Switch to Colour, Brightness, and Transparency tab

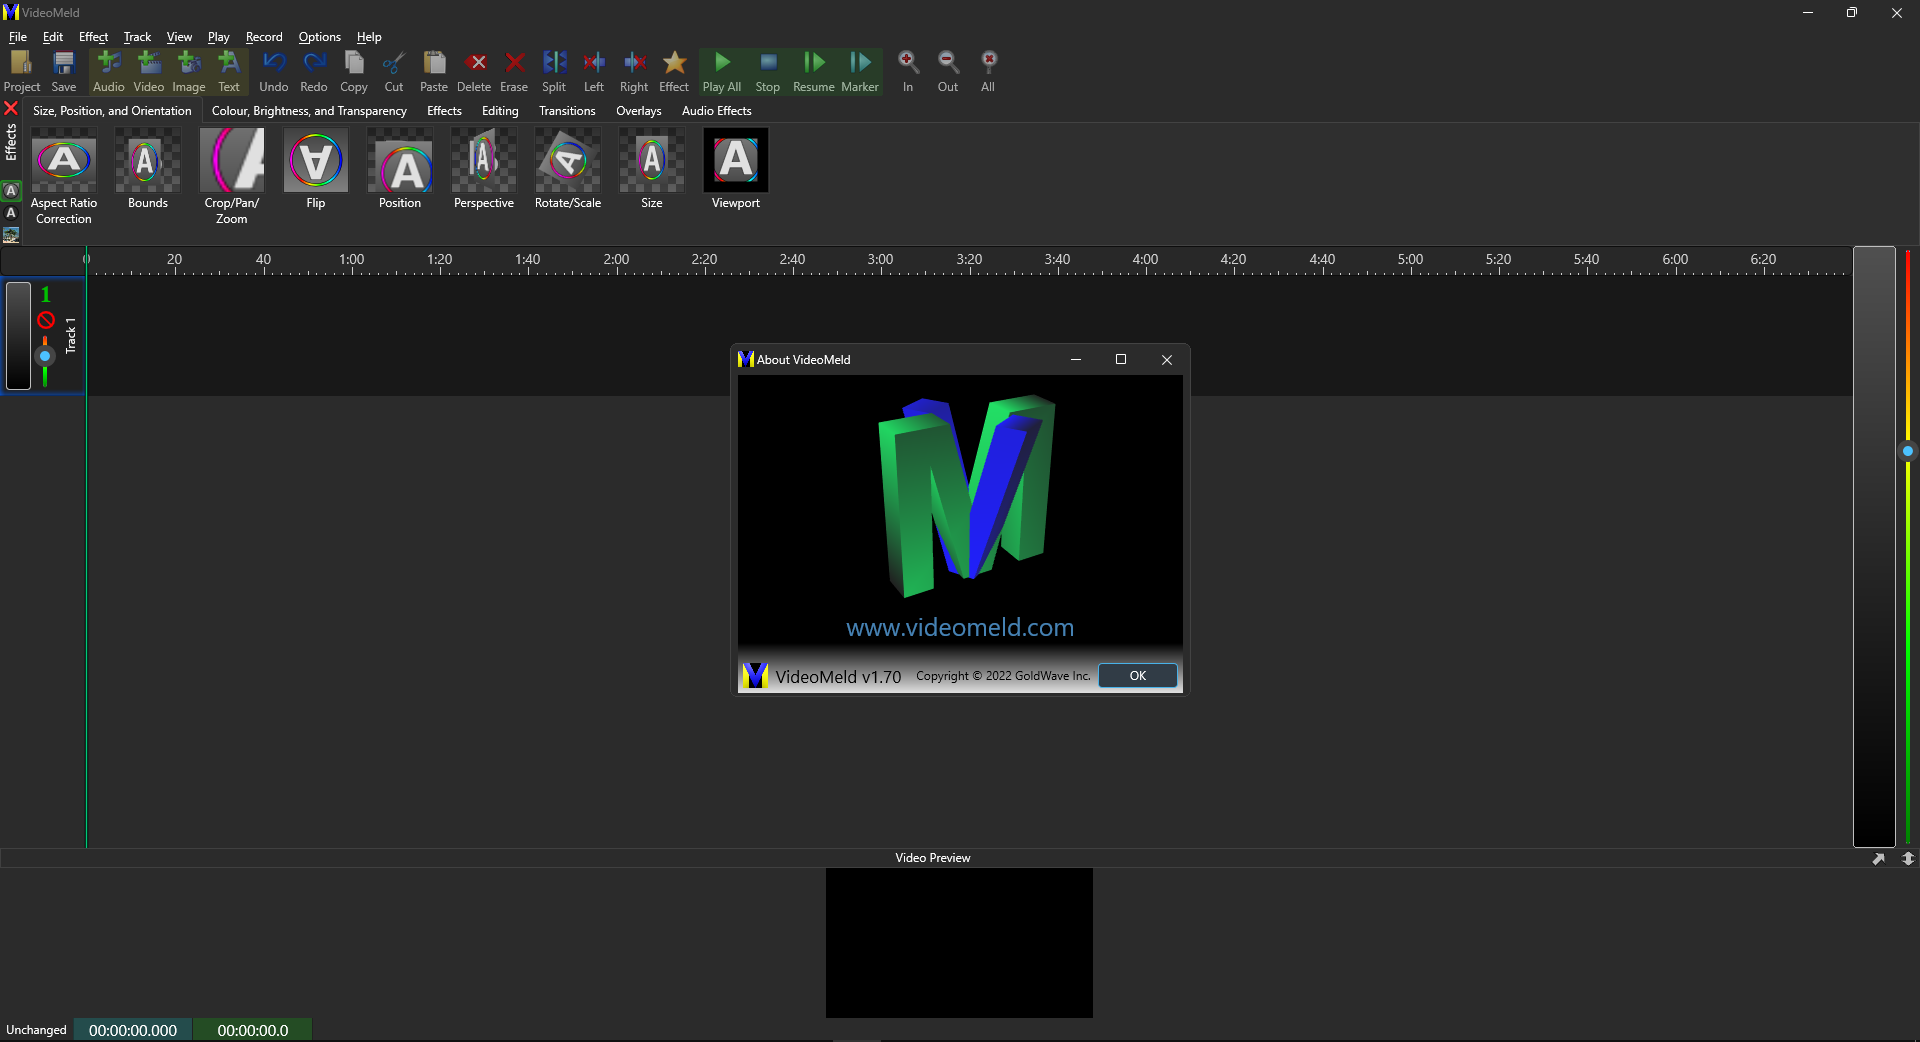309,111
